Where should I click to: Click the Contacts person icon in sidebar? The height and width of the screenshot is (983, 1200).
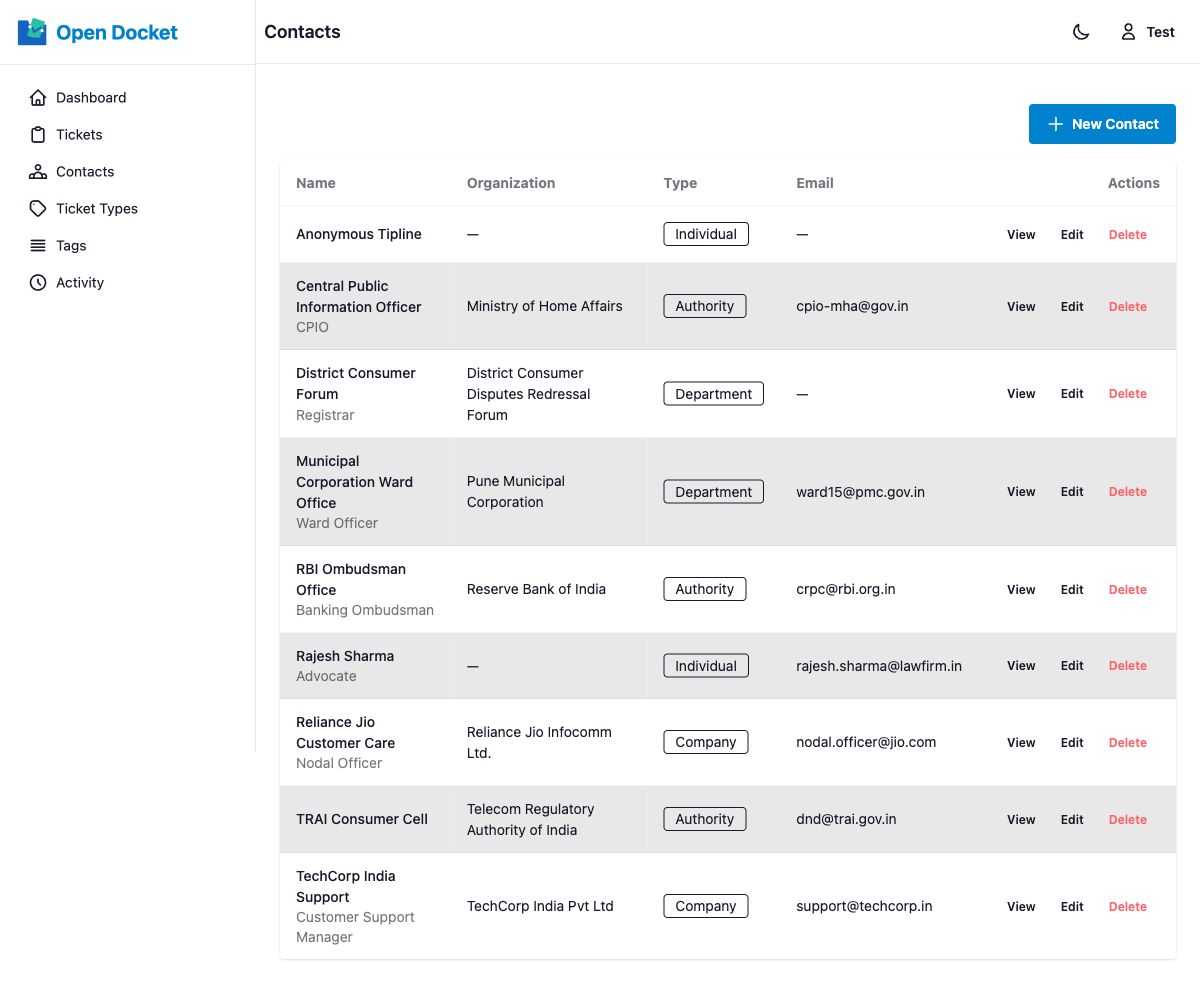(38, 171)
